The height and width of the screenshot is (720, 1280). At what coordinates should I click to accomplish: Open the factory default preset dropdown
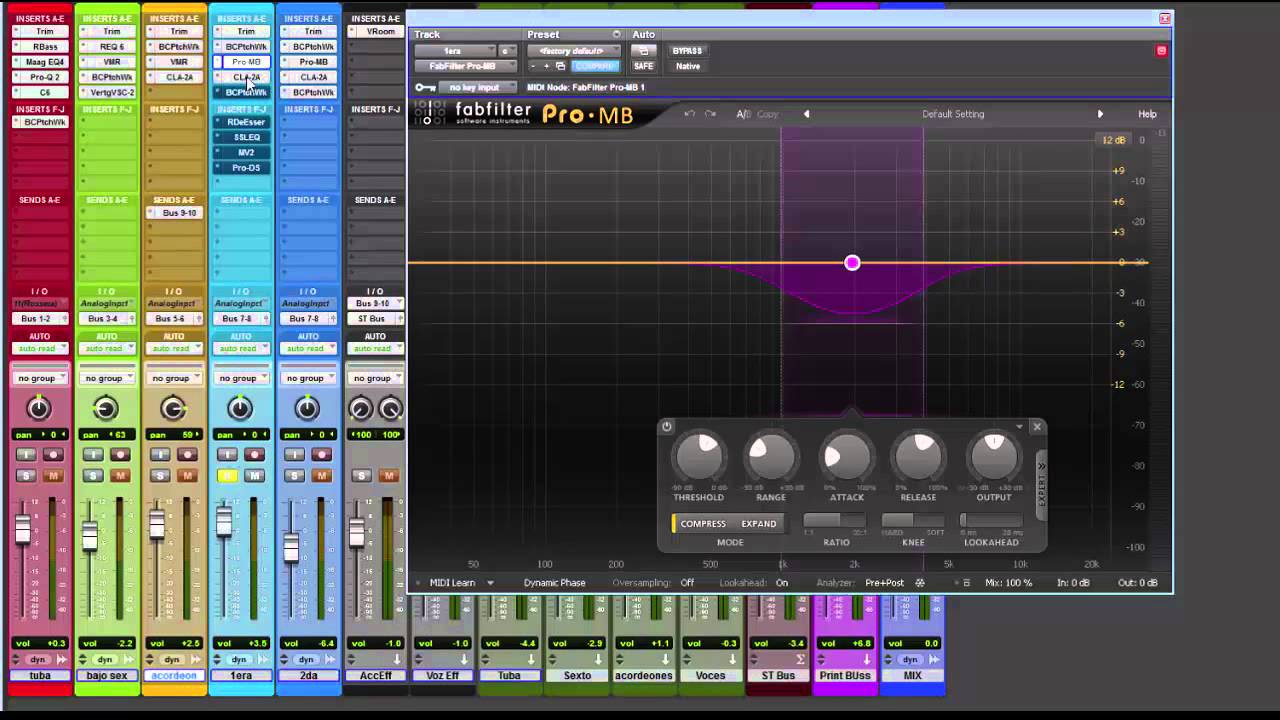click(574, 51)
